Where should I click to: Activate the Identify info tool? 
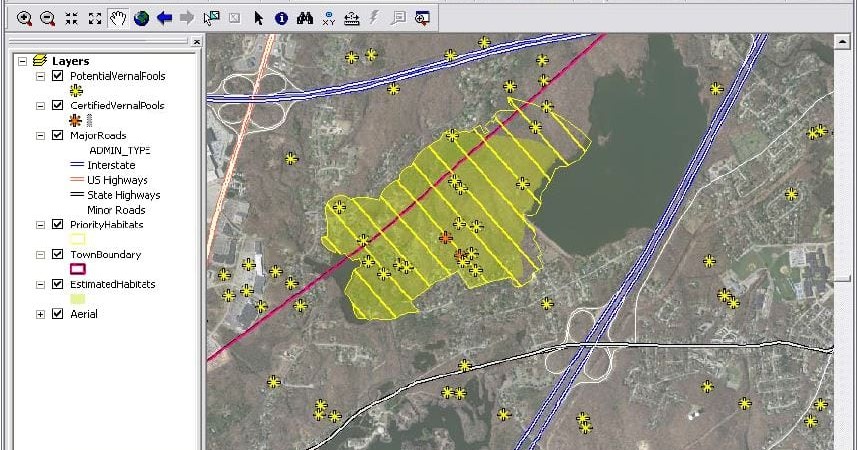[281, 18]
